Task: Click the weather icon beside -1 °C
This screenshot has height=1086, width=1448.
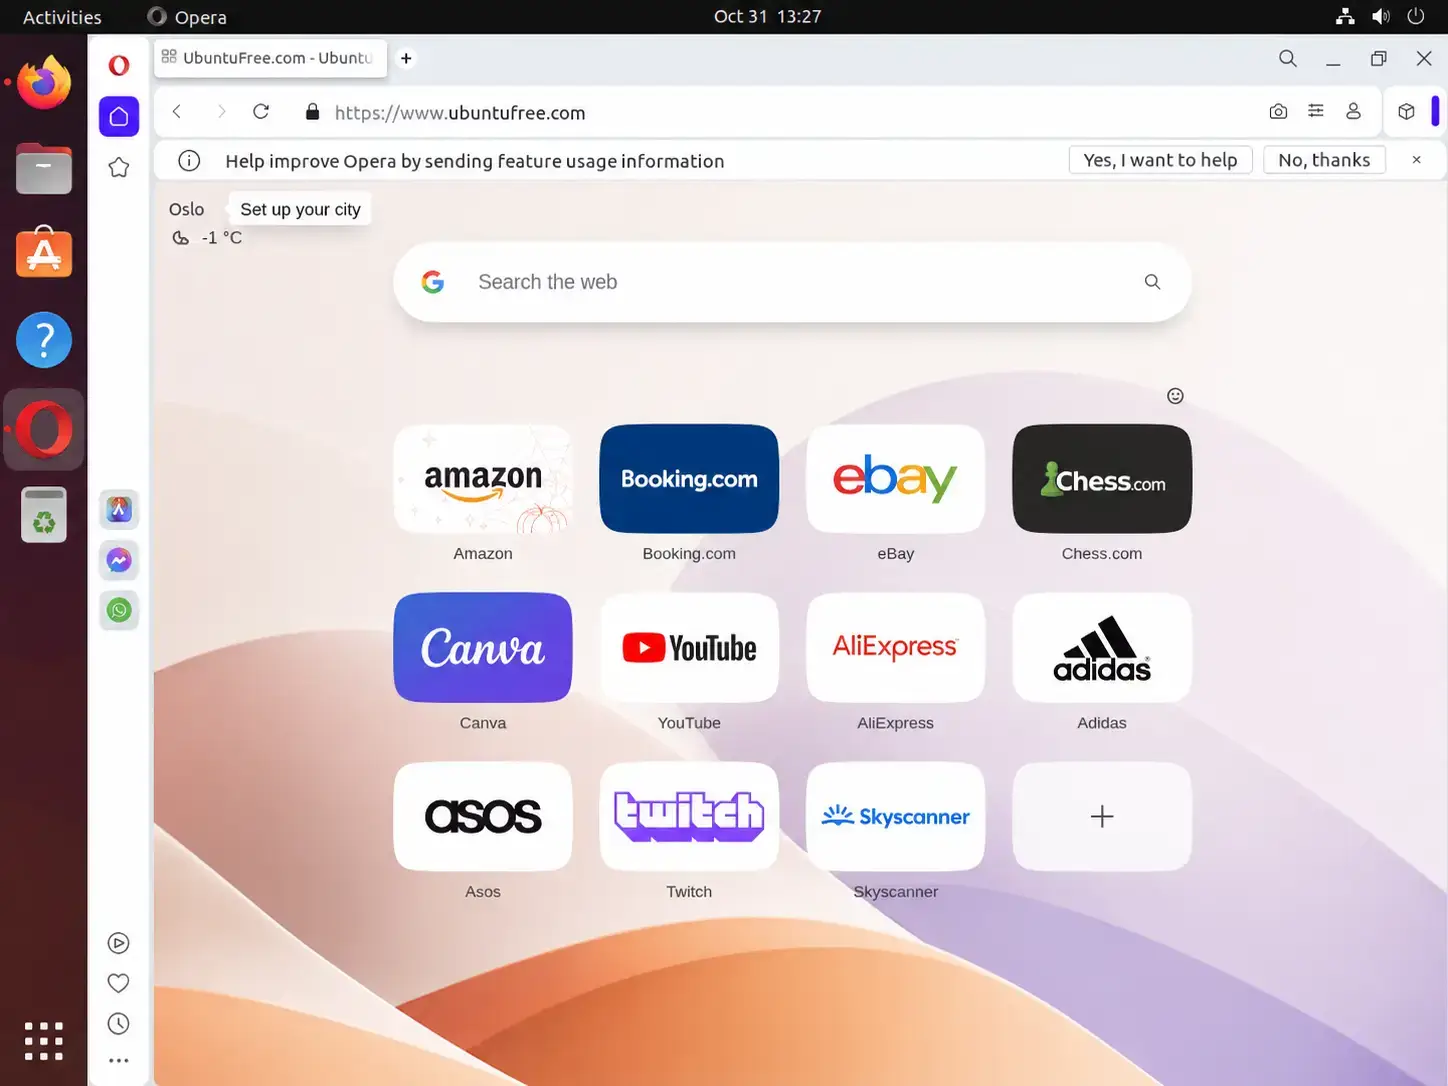Action: click(x=181, y=238)
